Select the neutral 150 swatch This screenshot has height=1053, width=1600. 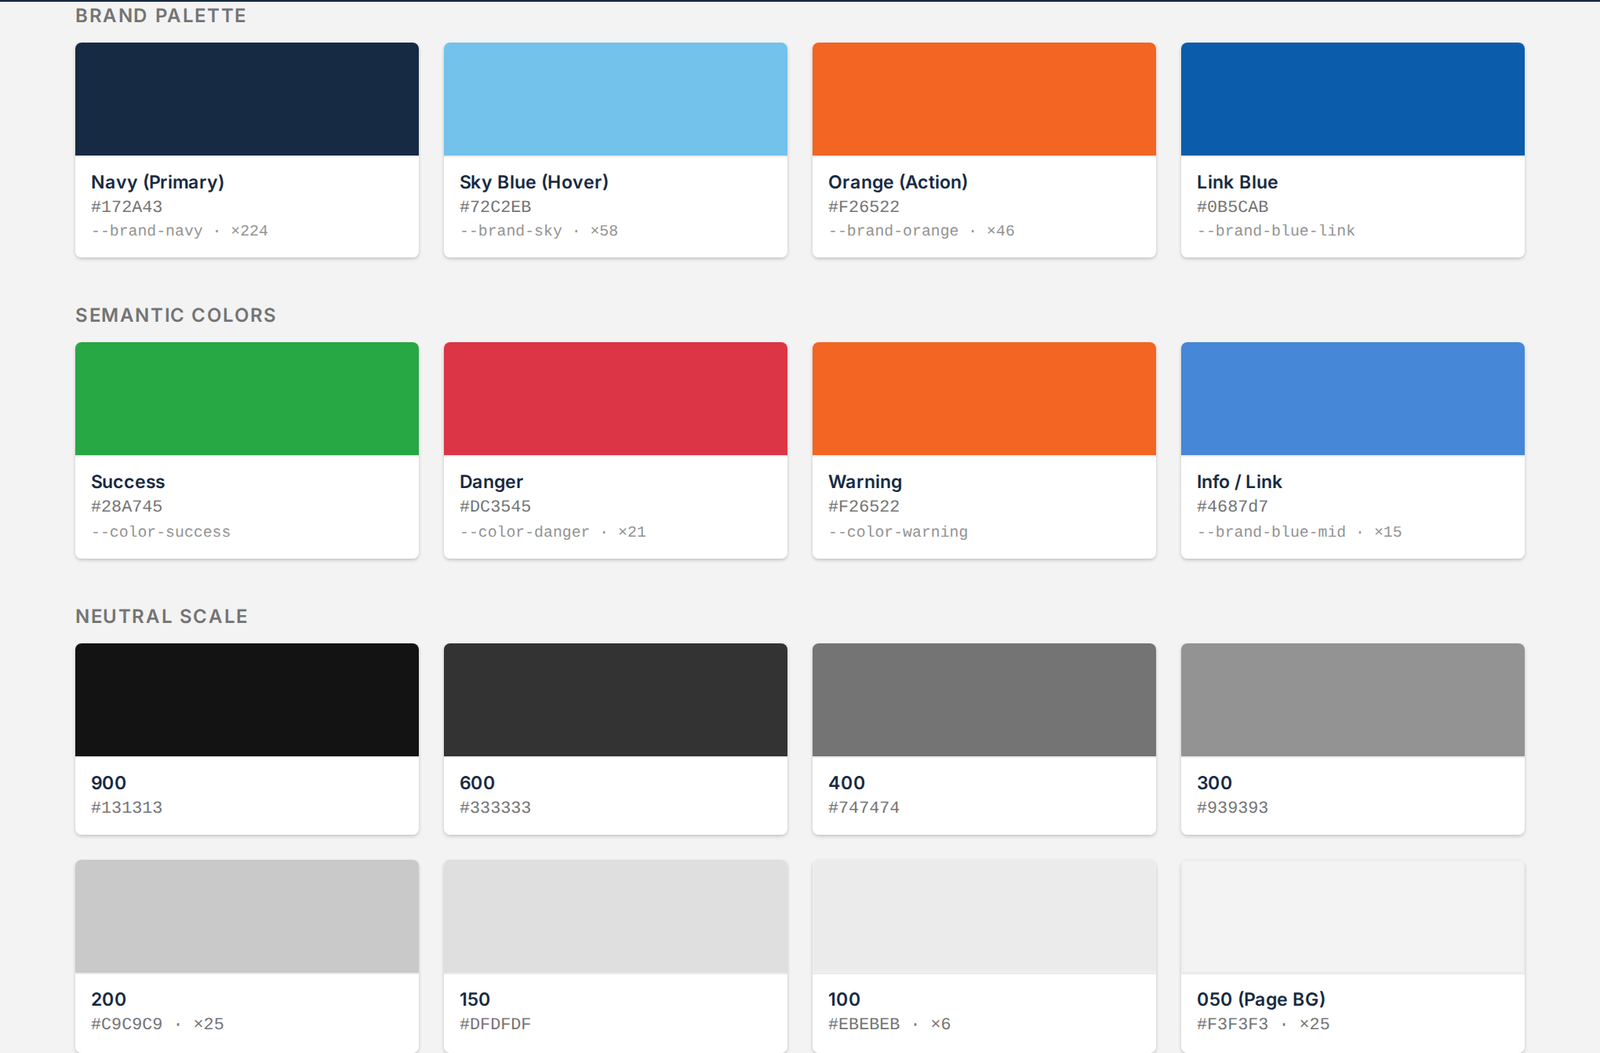click(x=615, y=916)
